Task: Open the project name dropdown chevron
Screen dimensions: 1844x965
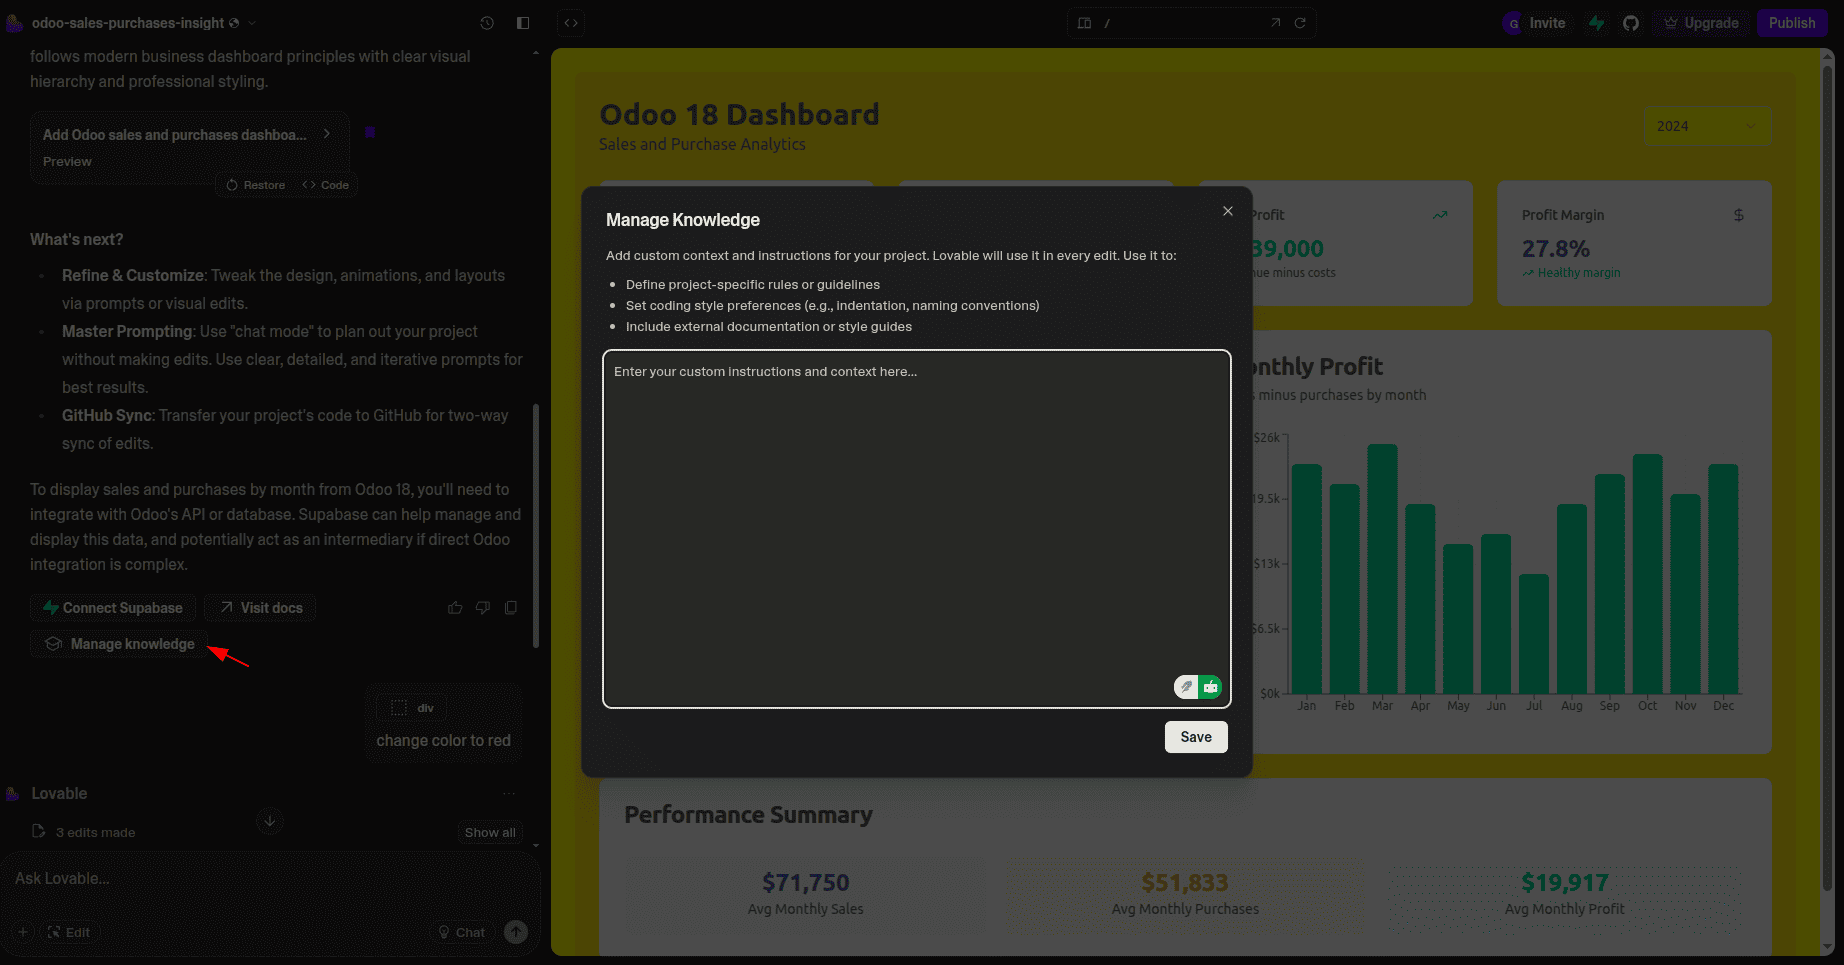Action: [x=252, y=23]
